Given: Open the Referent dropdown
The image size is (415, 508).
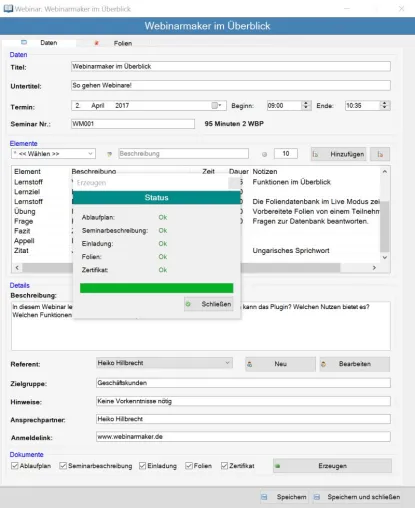Looking at the screenshot, I should click(164, 363).
